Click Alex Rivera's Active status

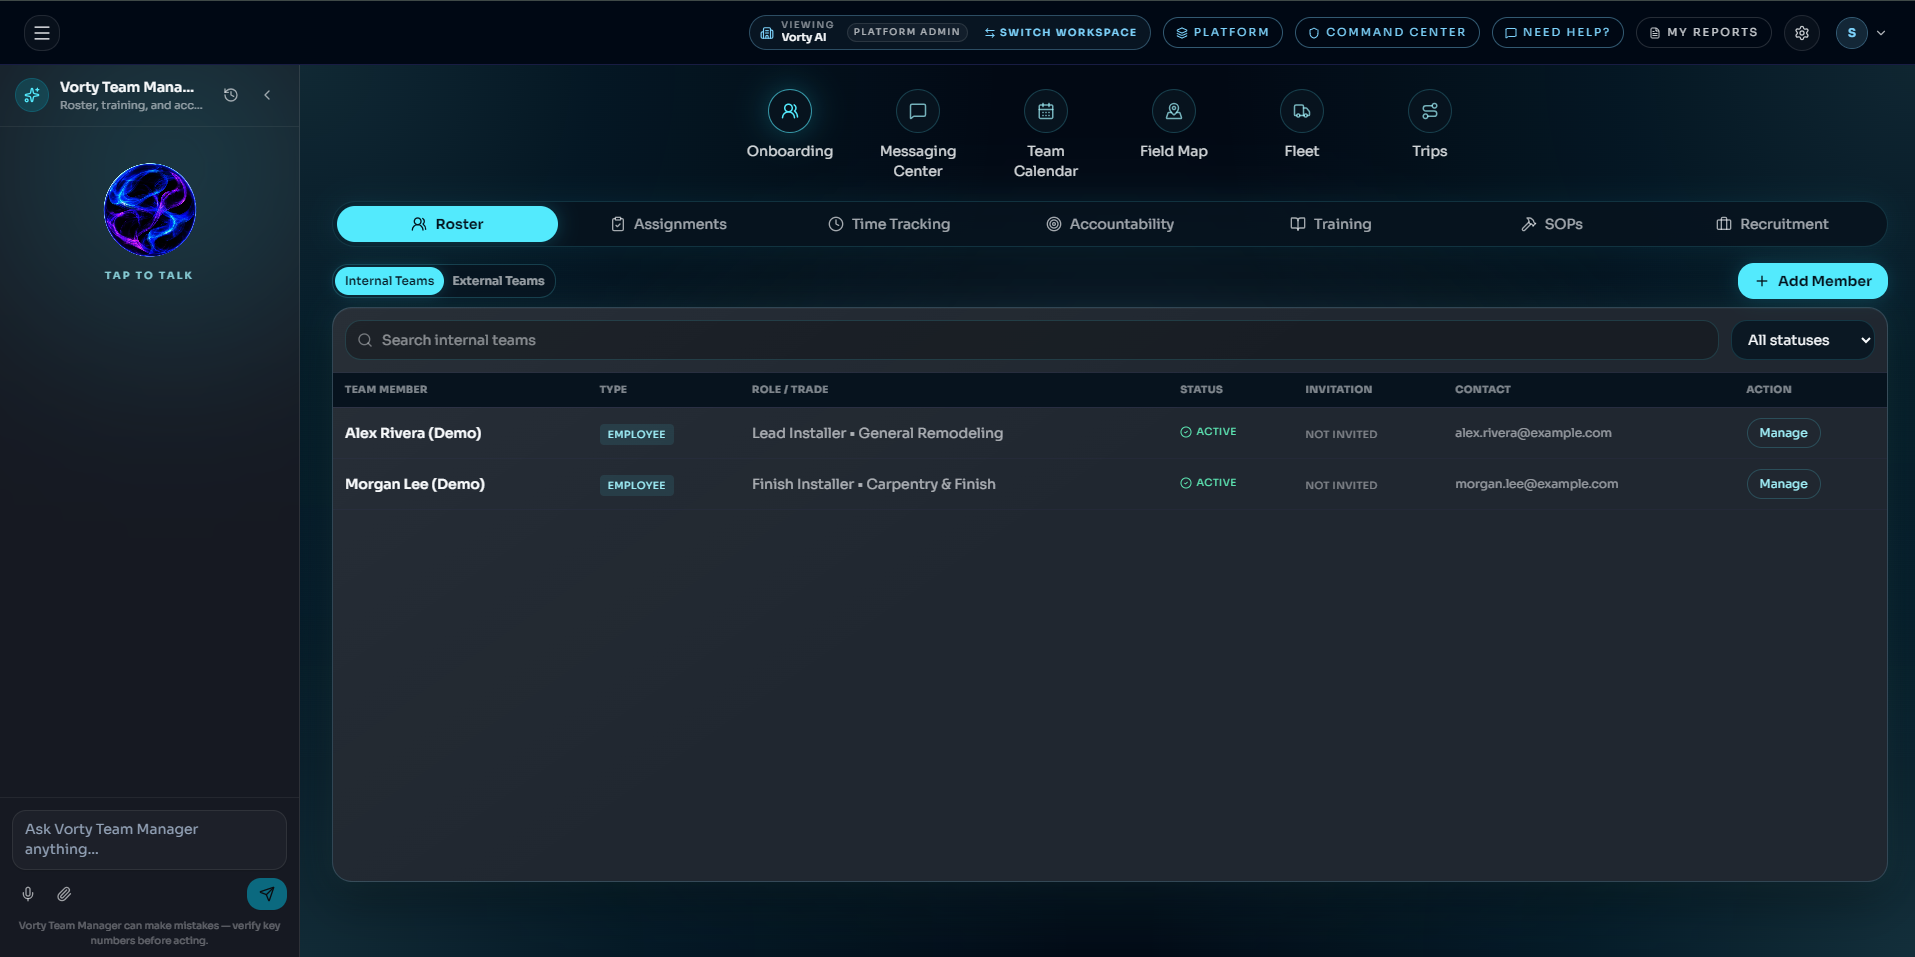[x=1208, y=432]
